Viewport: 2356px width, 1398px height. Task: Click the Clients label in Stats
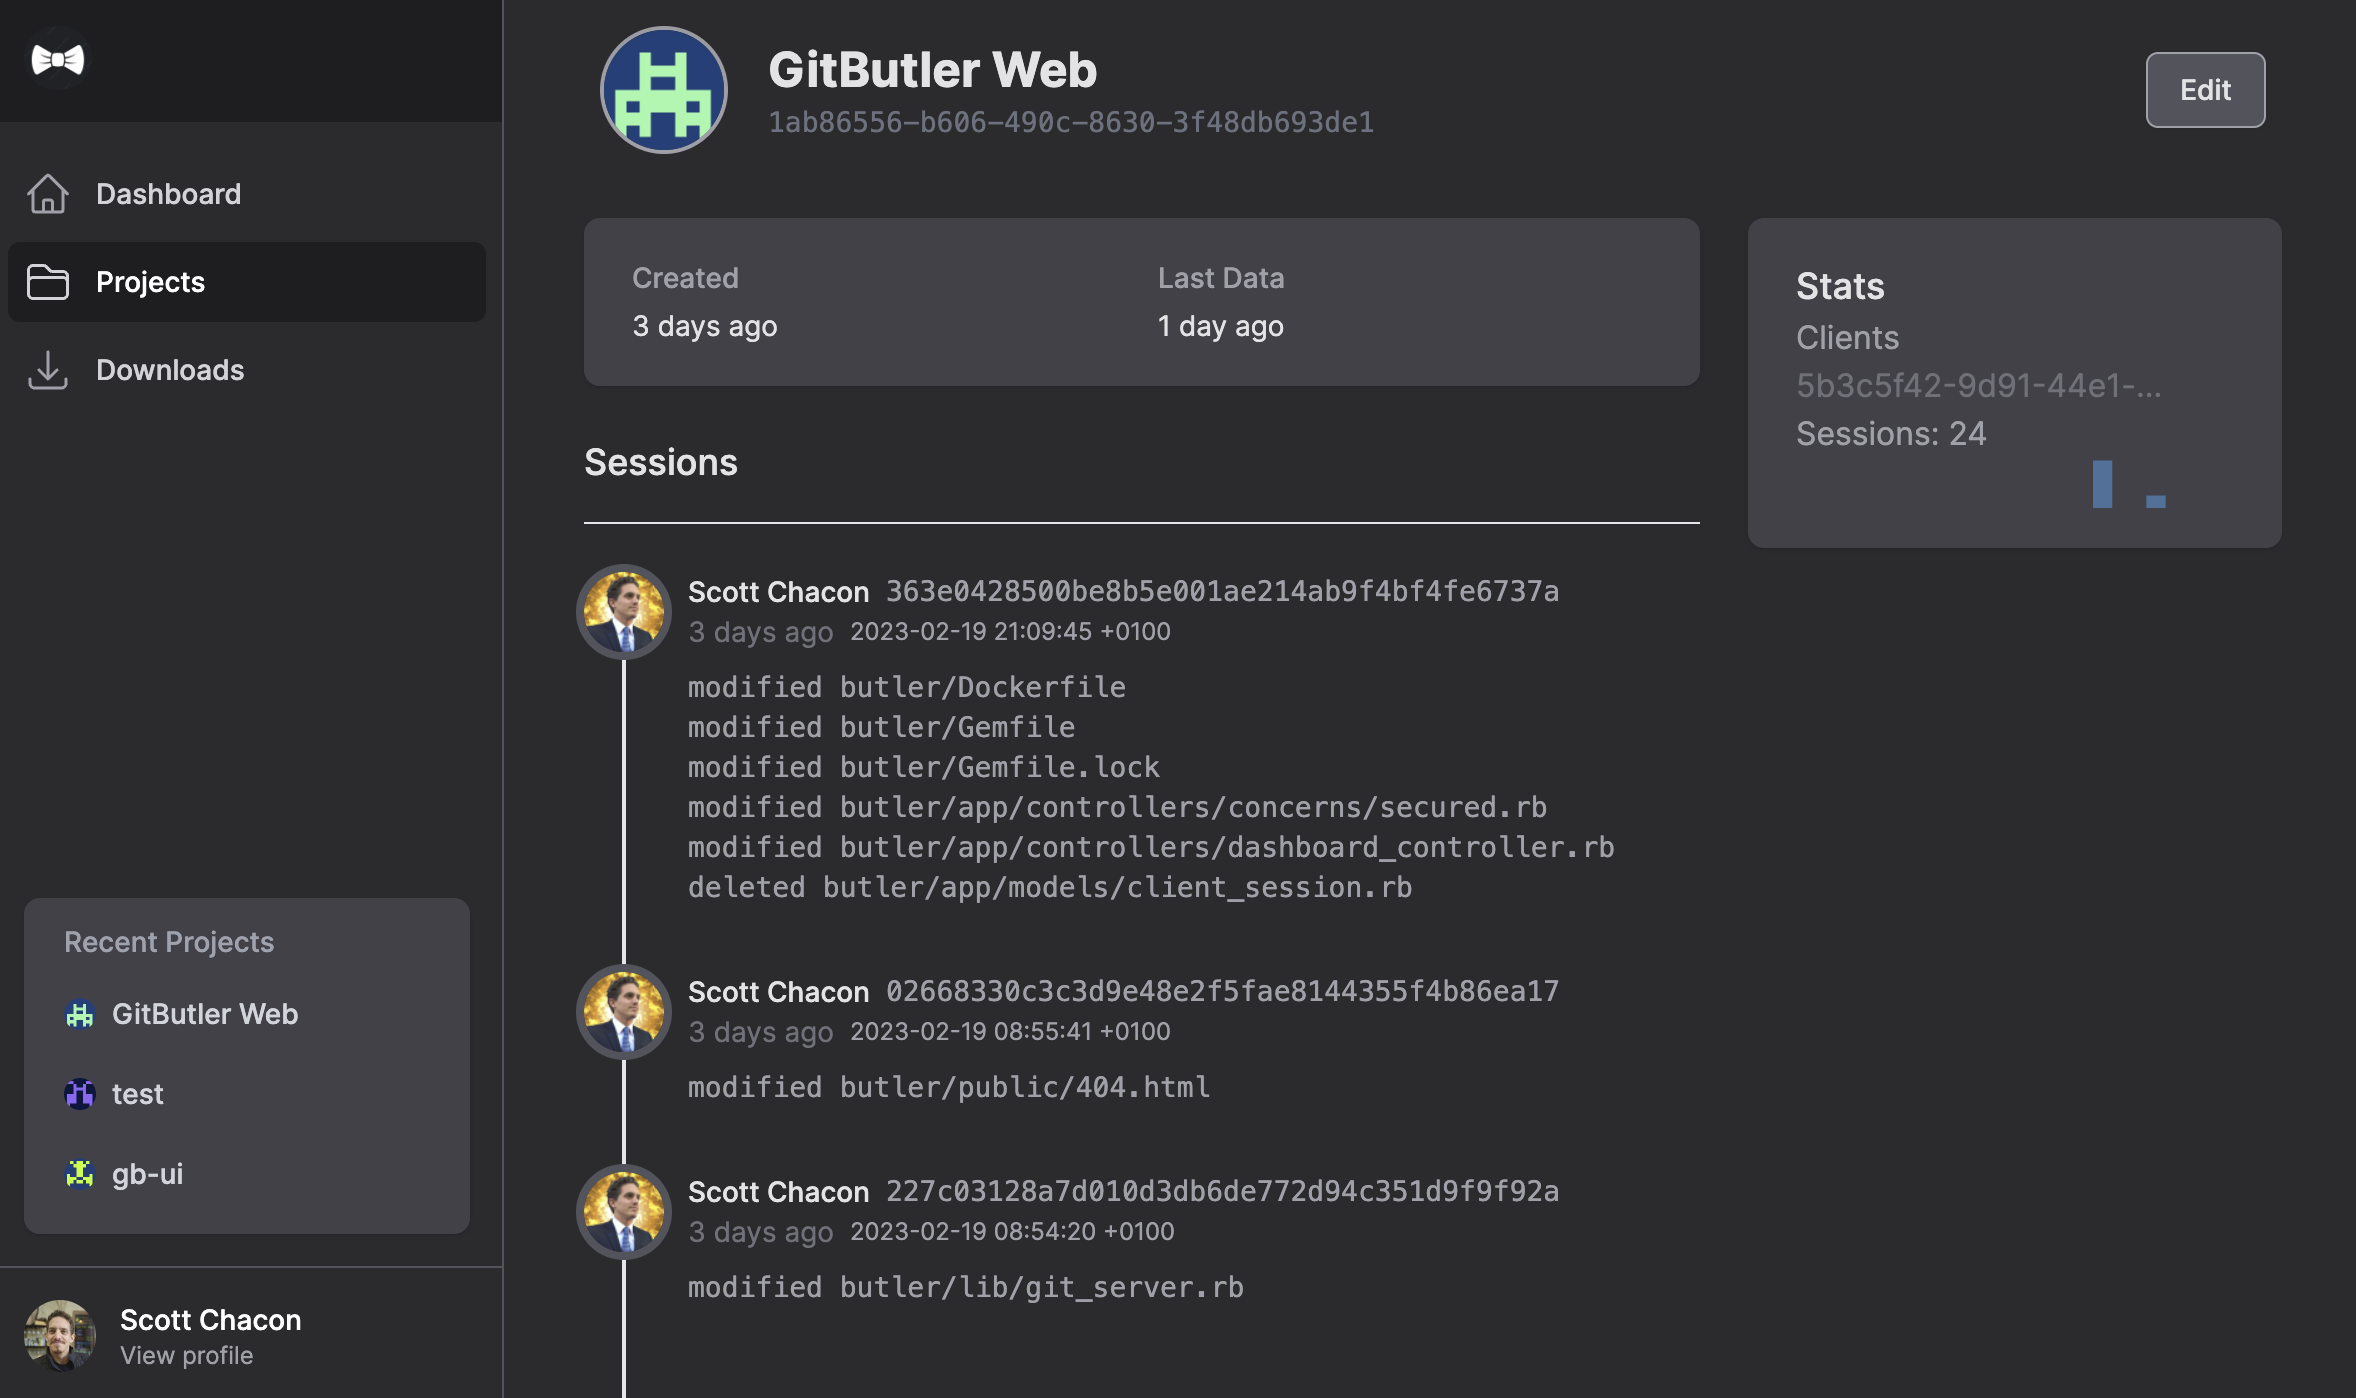pos(1847,338)
